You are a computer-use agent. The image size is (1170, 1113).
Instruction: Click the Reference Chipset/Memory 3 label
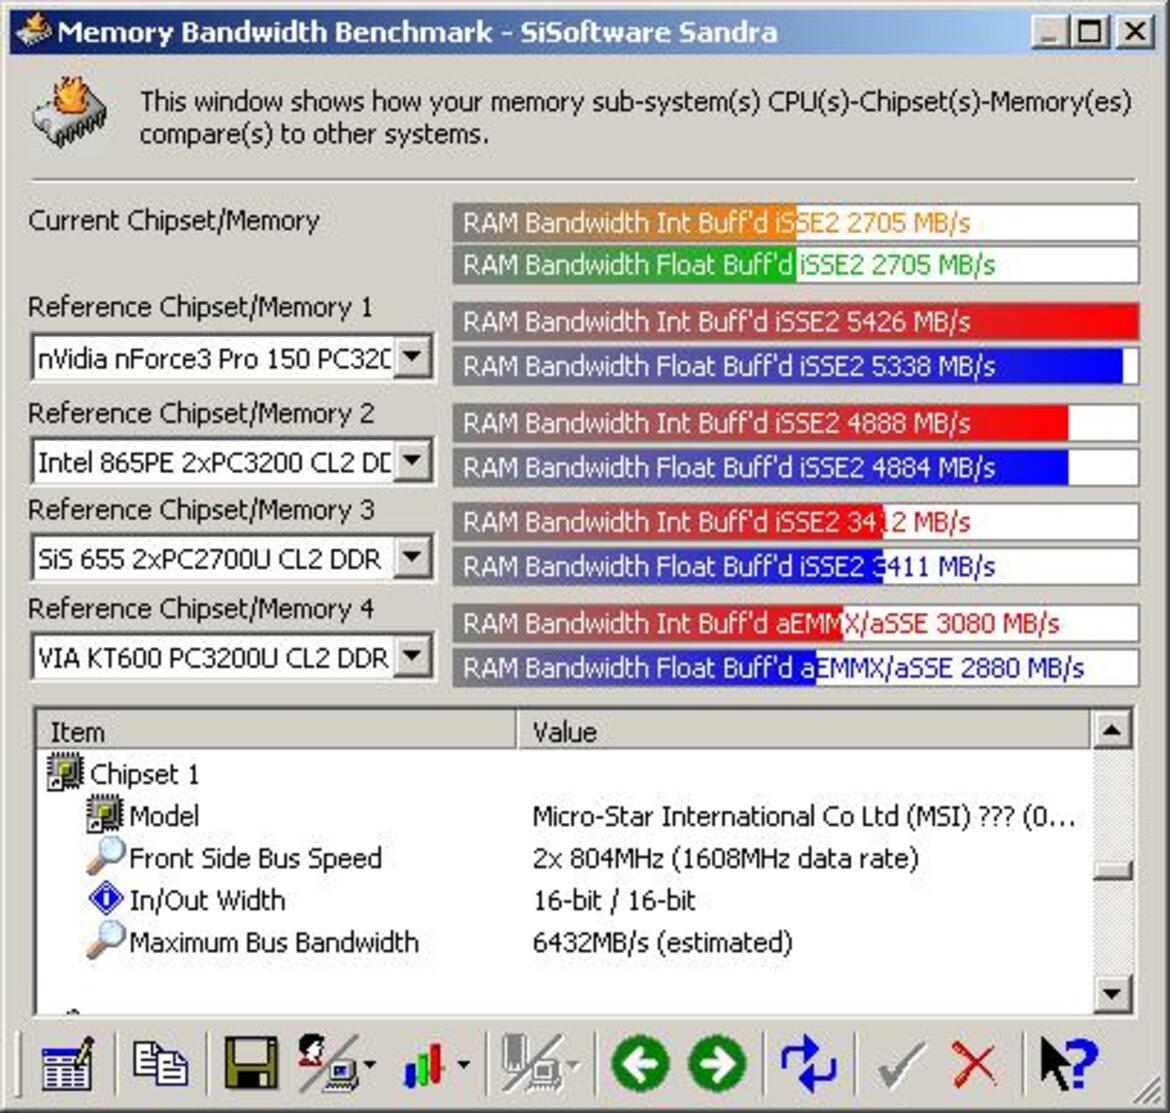click(x=201, y=510)
